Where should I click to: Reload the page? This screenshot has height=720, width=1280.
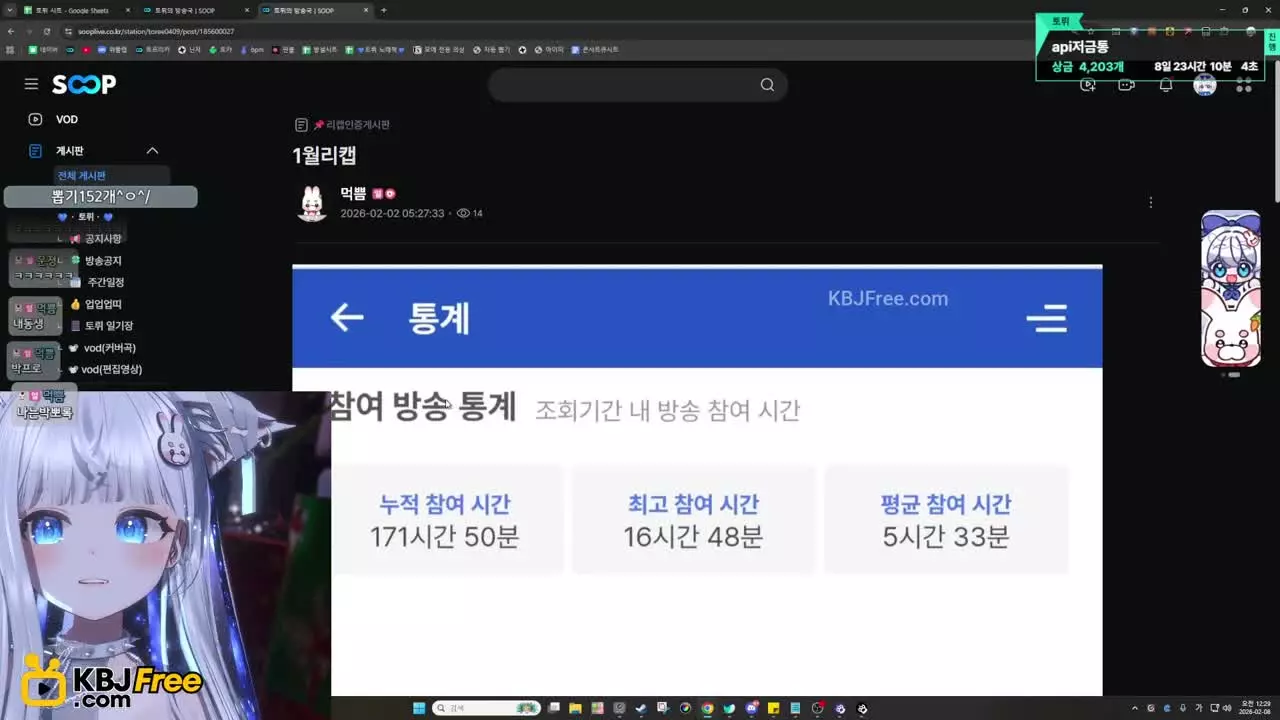click(x=46, y=31)
